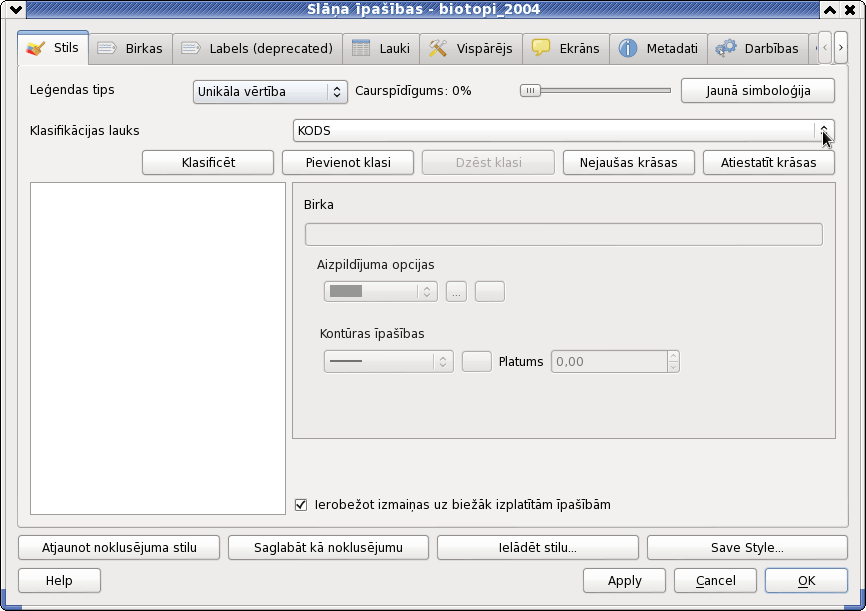This screenshot has width=866, height=611.
Task: Click the empty class list area
Action: tap(158, 349)
